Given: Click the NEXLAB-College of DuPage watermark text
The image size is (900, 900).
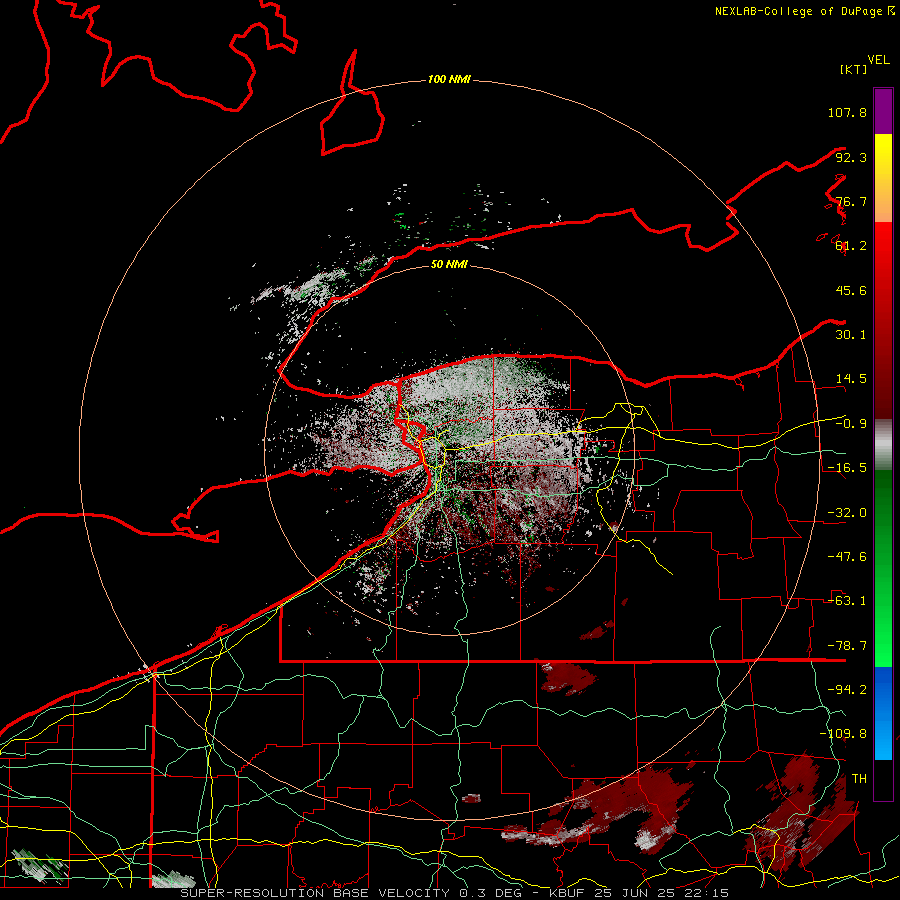Looking at the screenshot, I should tap(804, 11).
